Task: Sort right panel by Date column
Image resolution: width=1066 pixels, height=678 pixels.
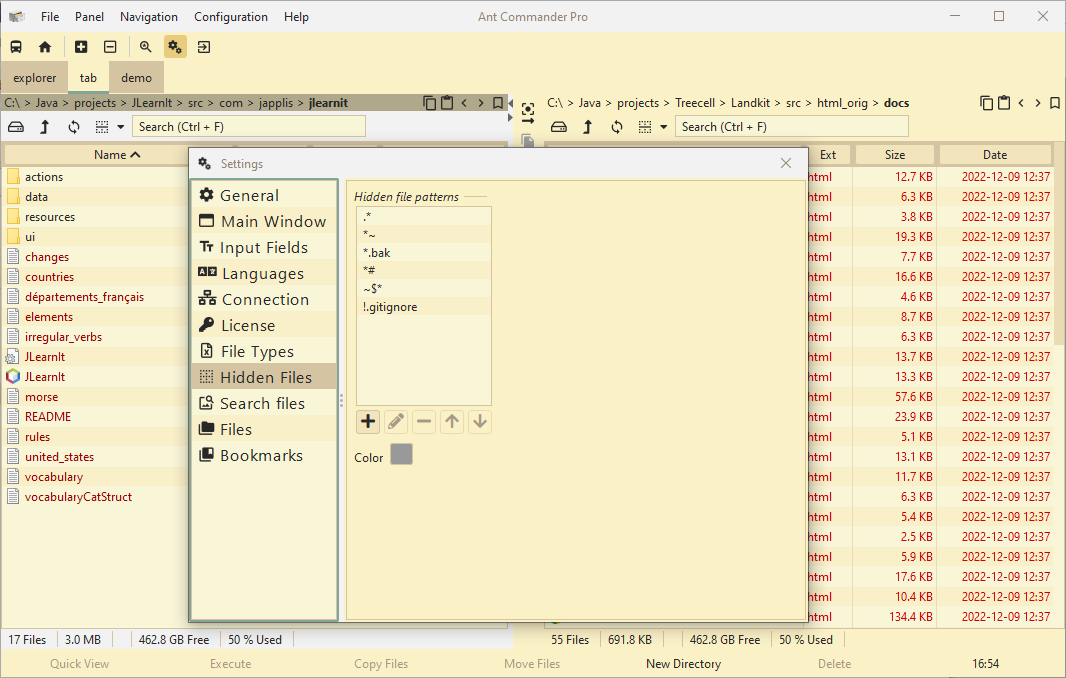Action: point(995,155)
